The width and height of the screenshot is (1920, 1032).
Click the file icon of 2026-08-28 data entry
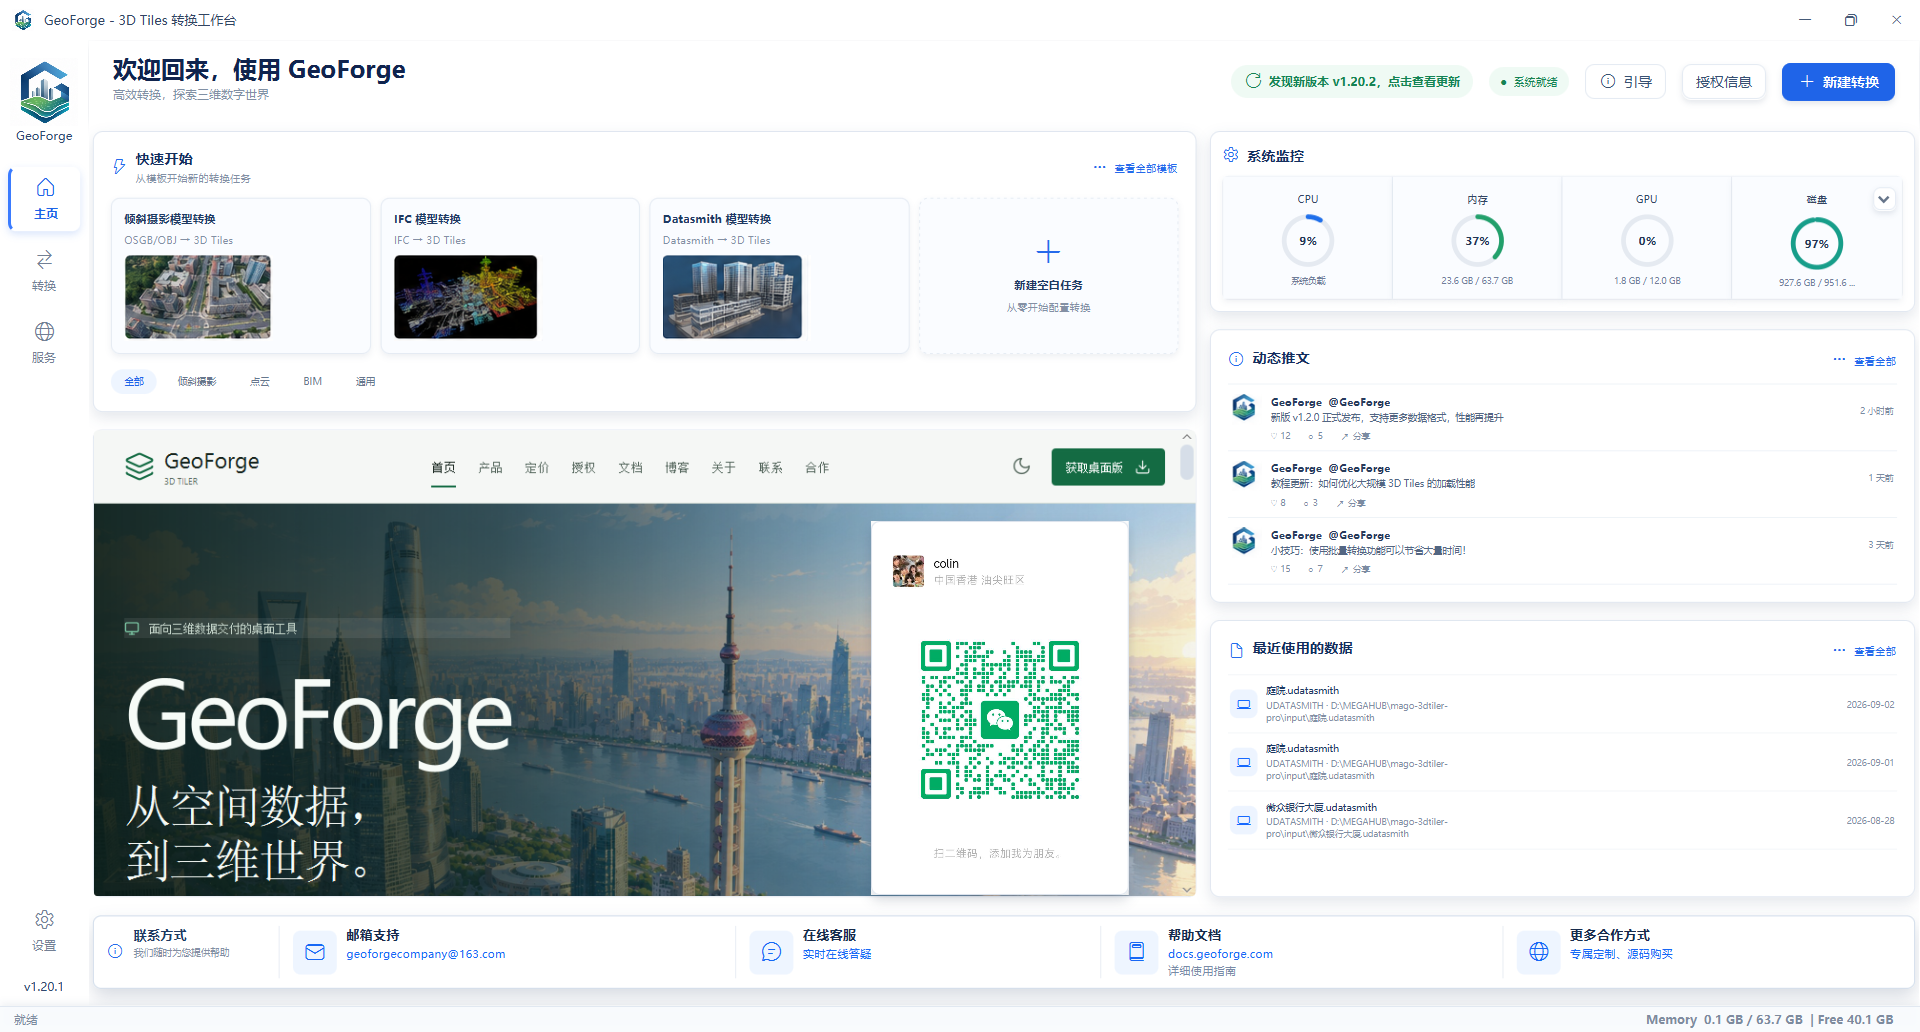(x=1244, y=821)
